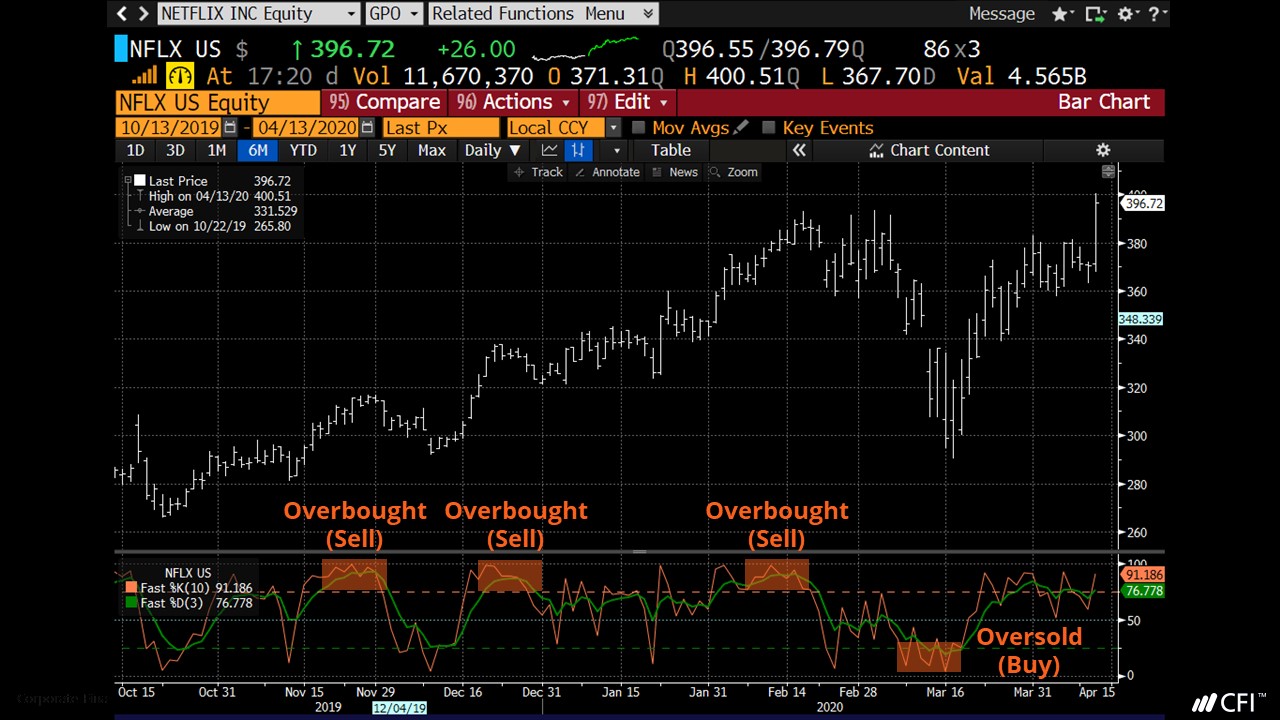1280x720 pixels.
Task: Open calendar picker for start date 10/13/2019
Action: pos(230,127)
